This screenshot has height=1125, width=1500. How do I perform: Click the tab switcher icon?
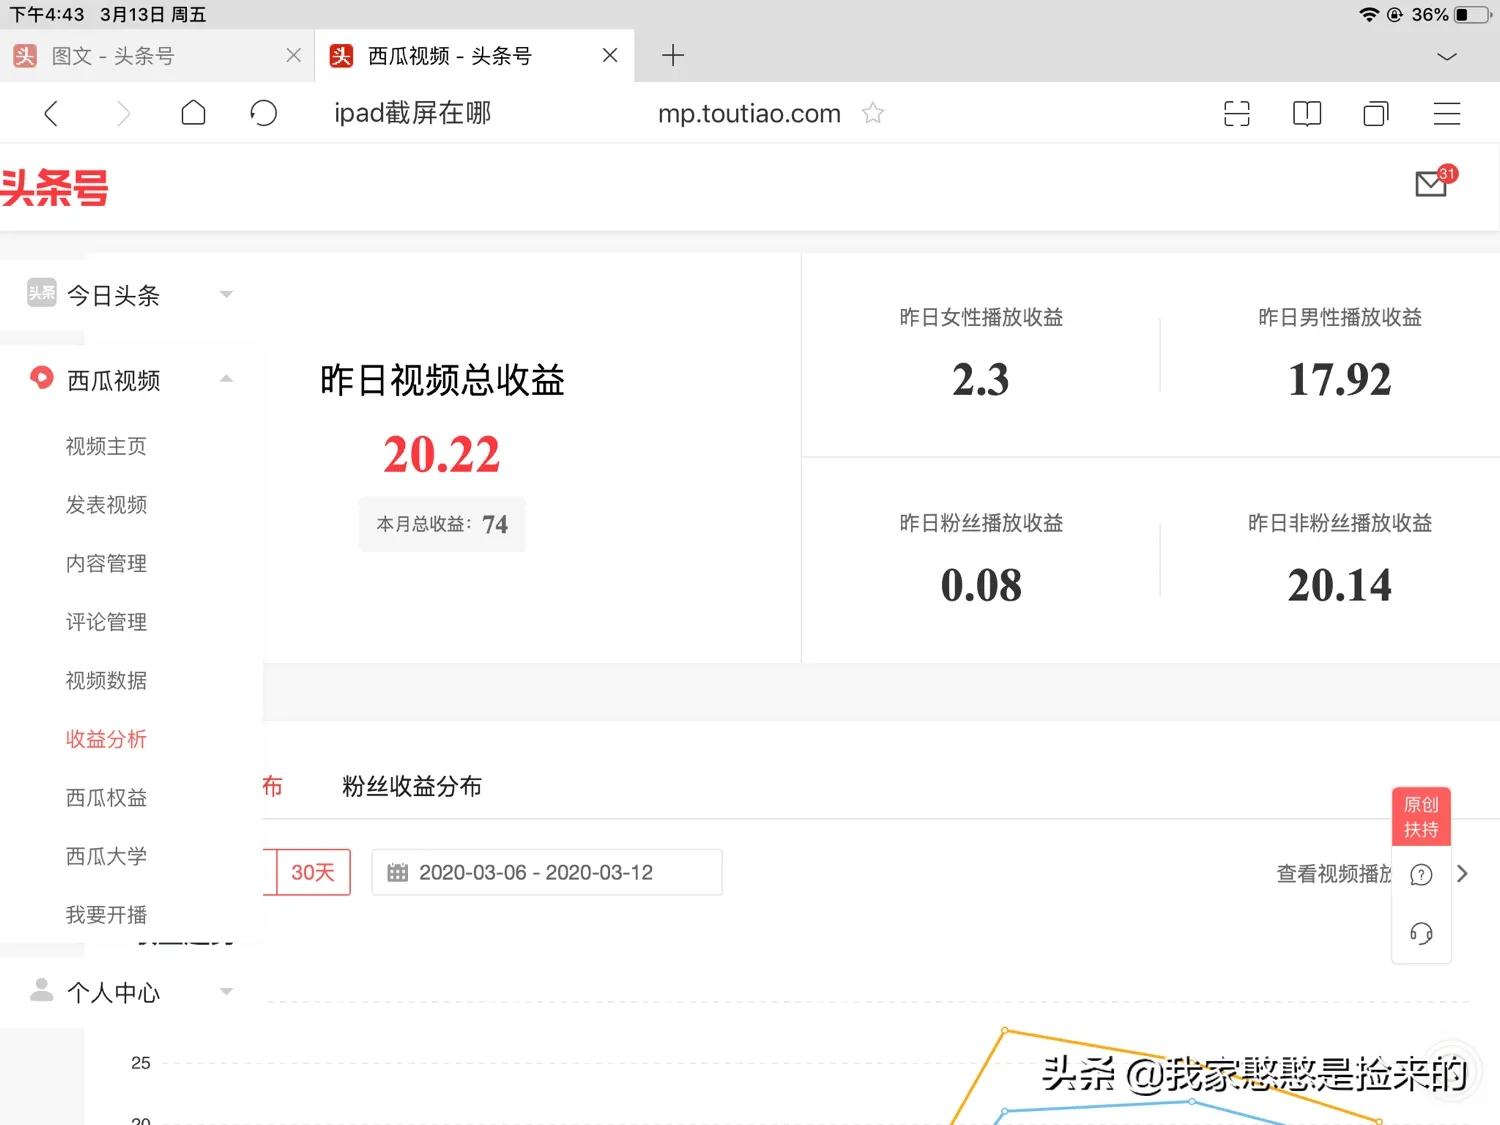tap(1375, 113)
